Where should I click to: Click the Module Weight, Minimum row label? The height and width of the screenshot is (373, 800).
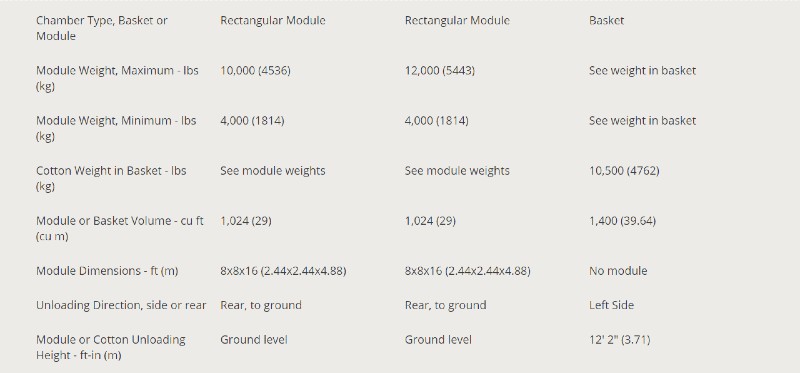pos(116,128)
